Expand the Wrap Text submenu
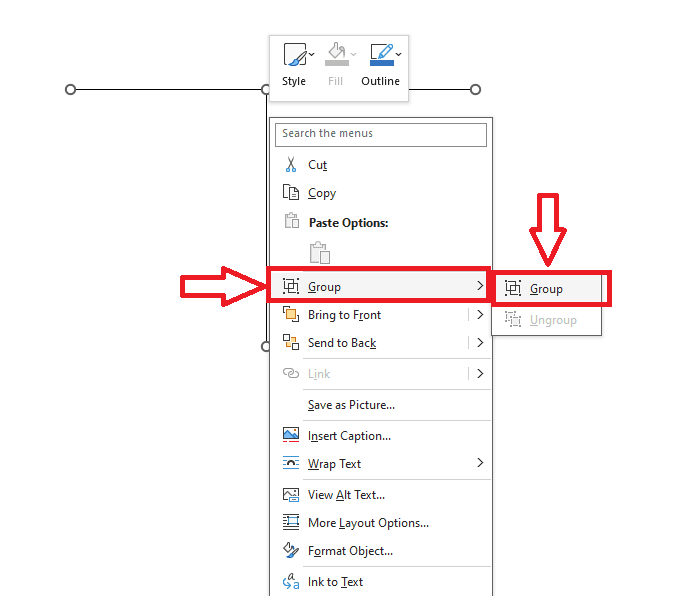The width and height of the screenshot is (676, 596). (480, 463)
